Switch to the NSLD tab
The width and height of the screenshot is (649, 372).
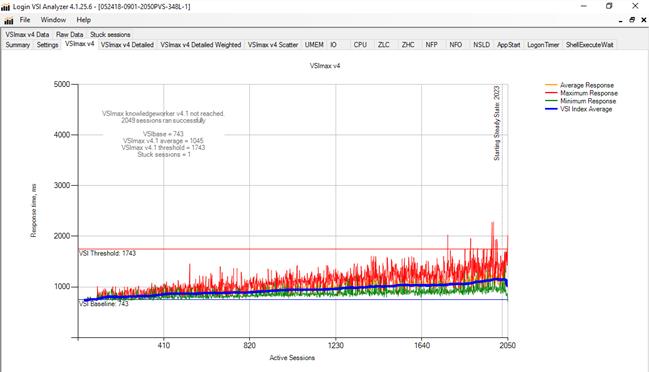[481, 45]
